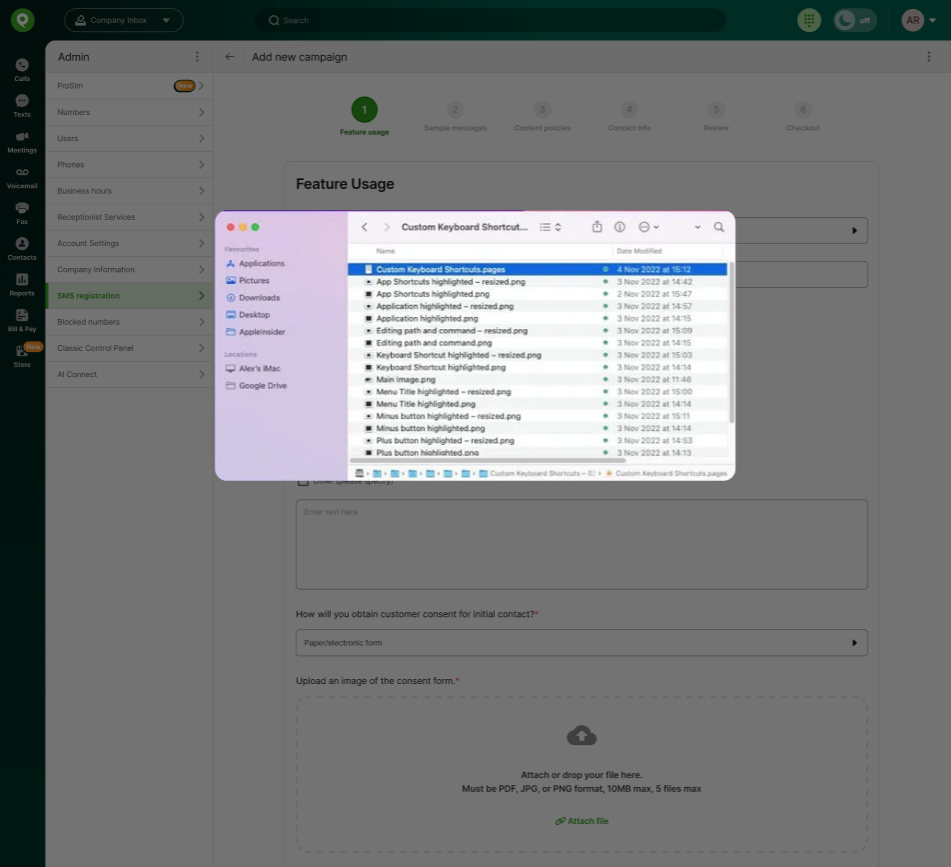Open the AR profile menu

pos(916,20)
